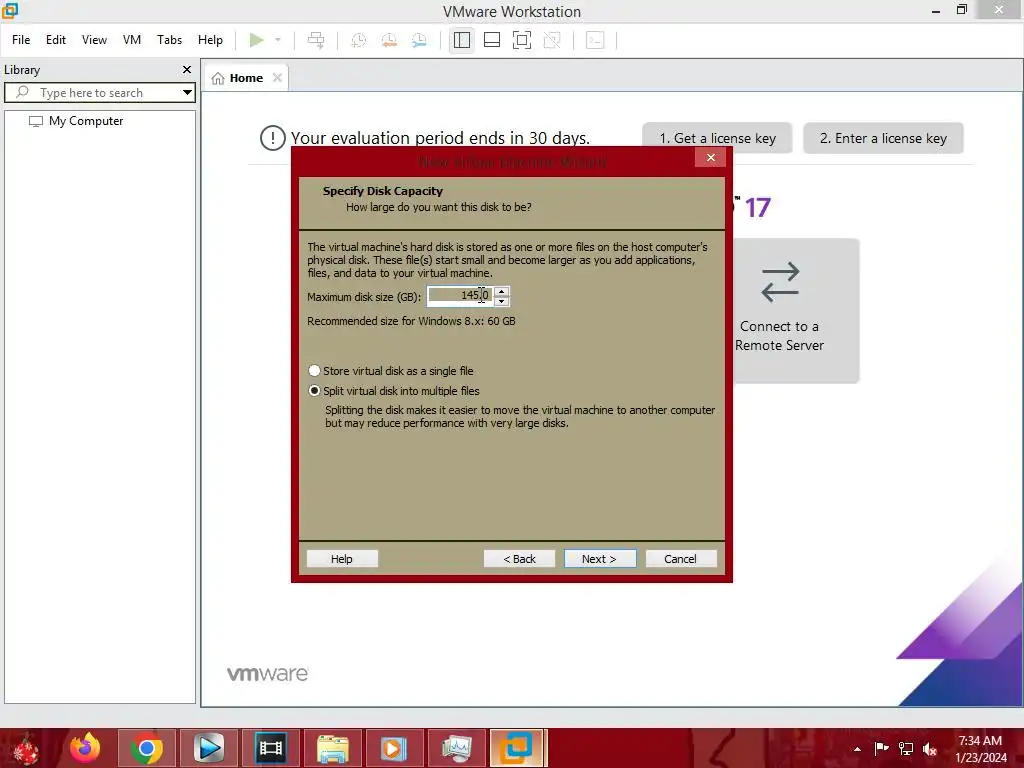Close the Home tab

(x=277, y=78)
